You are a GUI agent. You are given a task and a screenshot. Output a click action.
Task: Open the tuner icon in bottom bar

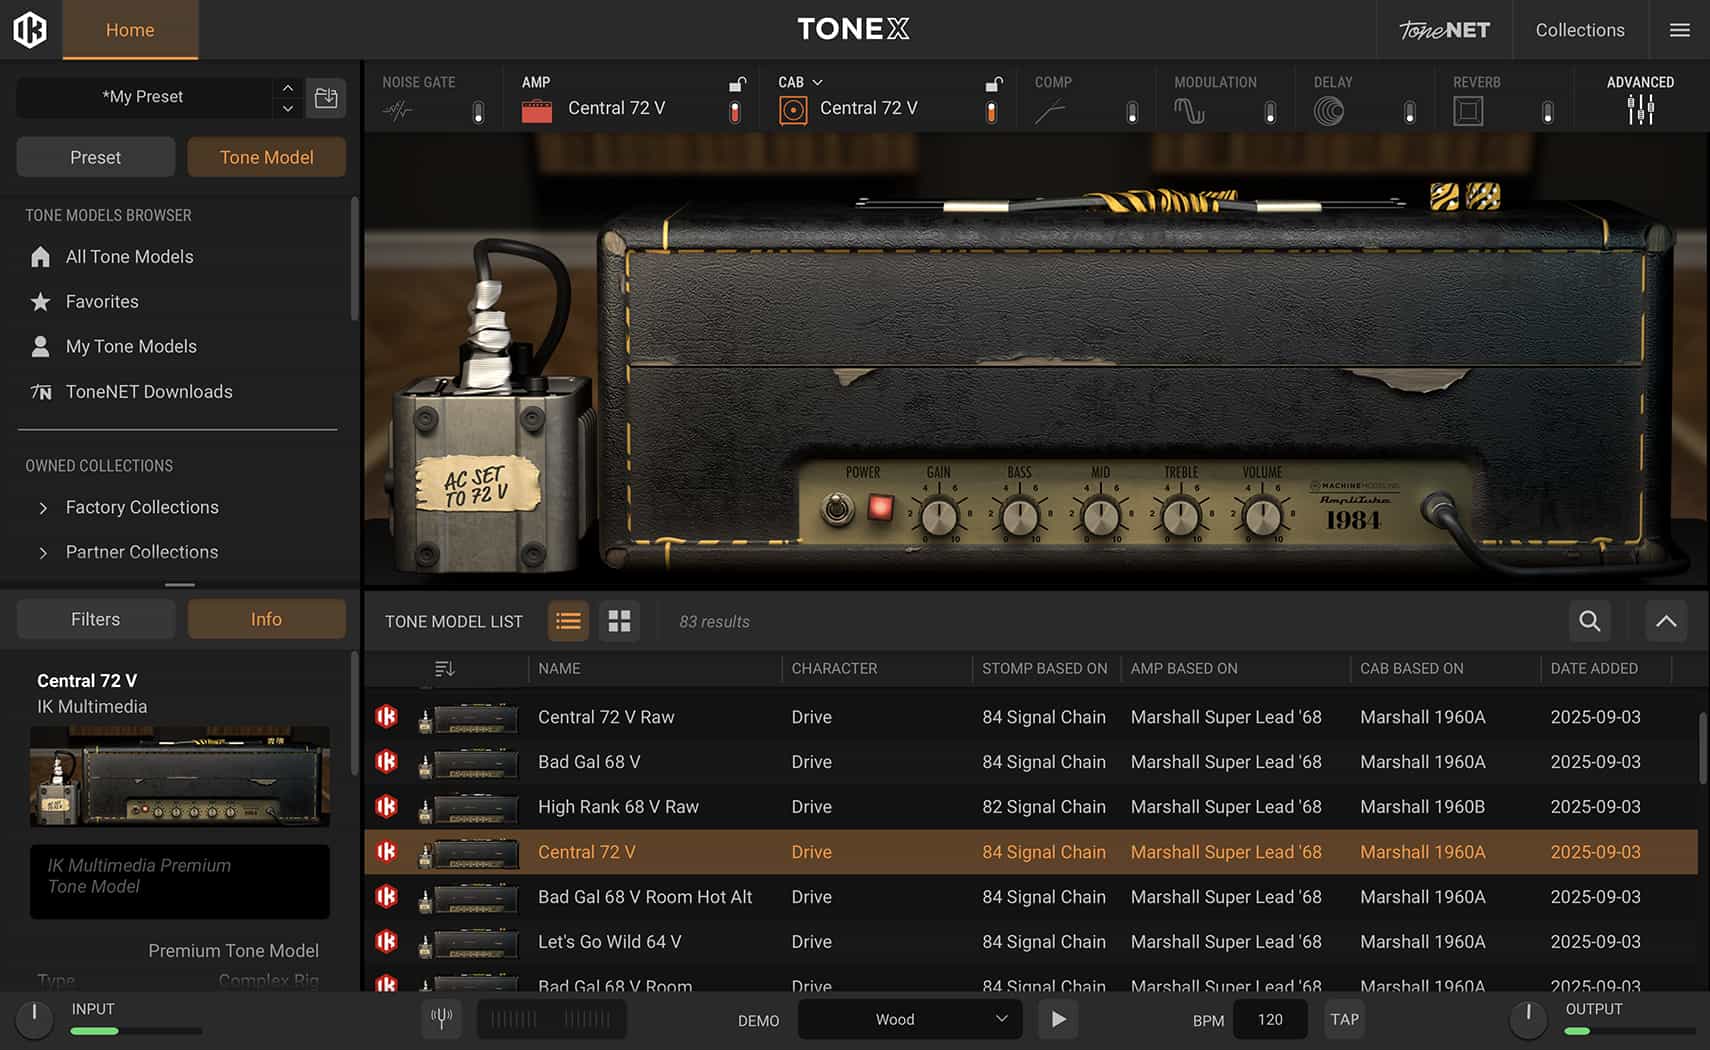coord(441,1018)
